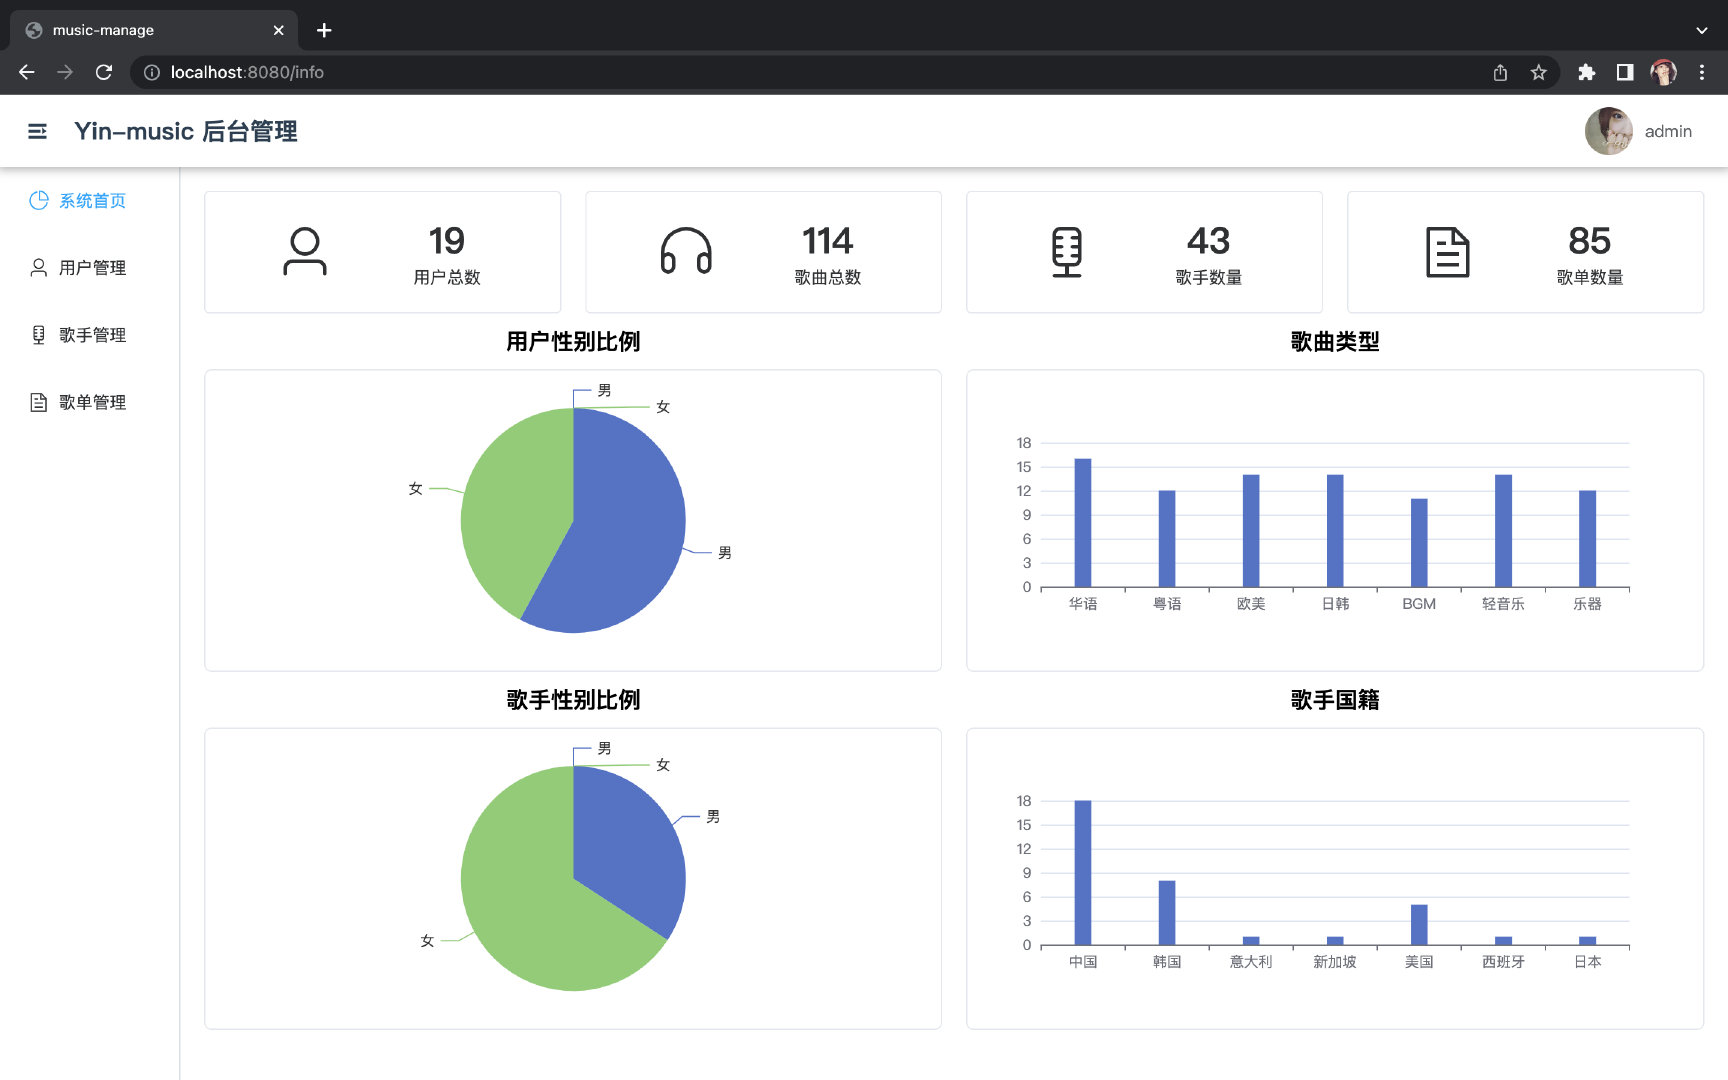Bookmark this page with the star icon

[1538, 72]
